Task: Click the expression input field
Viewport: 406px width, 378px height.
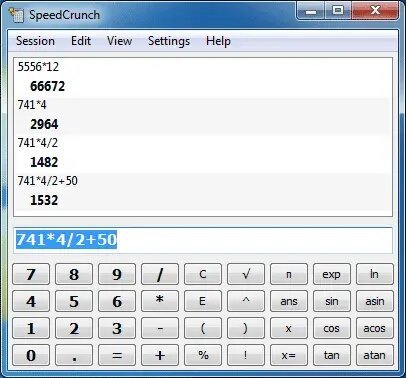Action: [x=203, y=240]
